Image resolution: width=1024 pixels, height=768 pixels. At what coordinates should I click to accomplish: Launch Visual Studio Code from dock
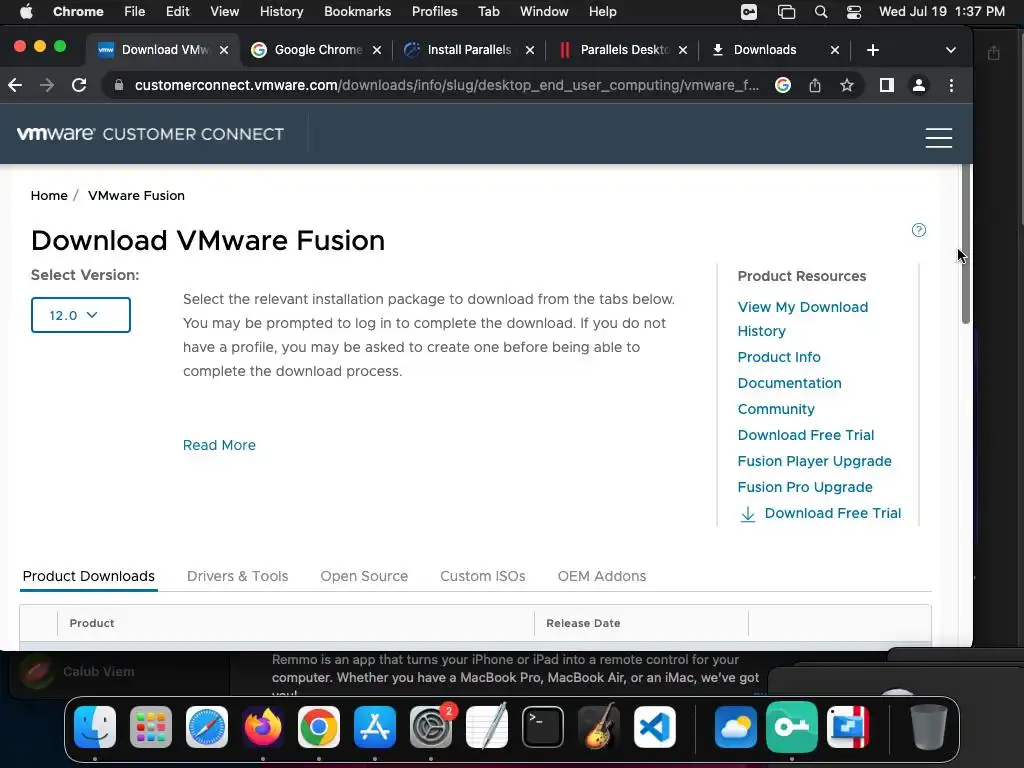pos(655,727)
